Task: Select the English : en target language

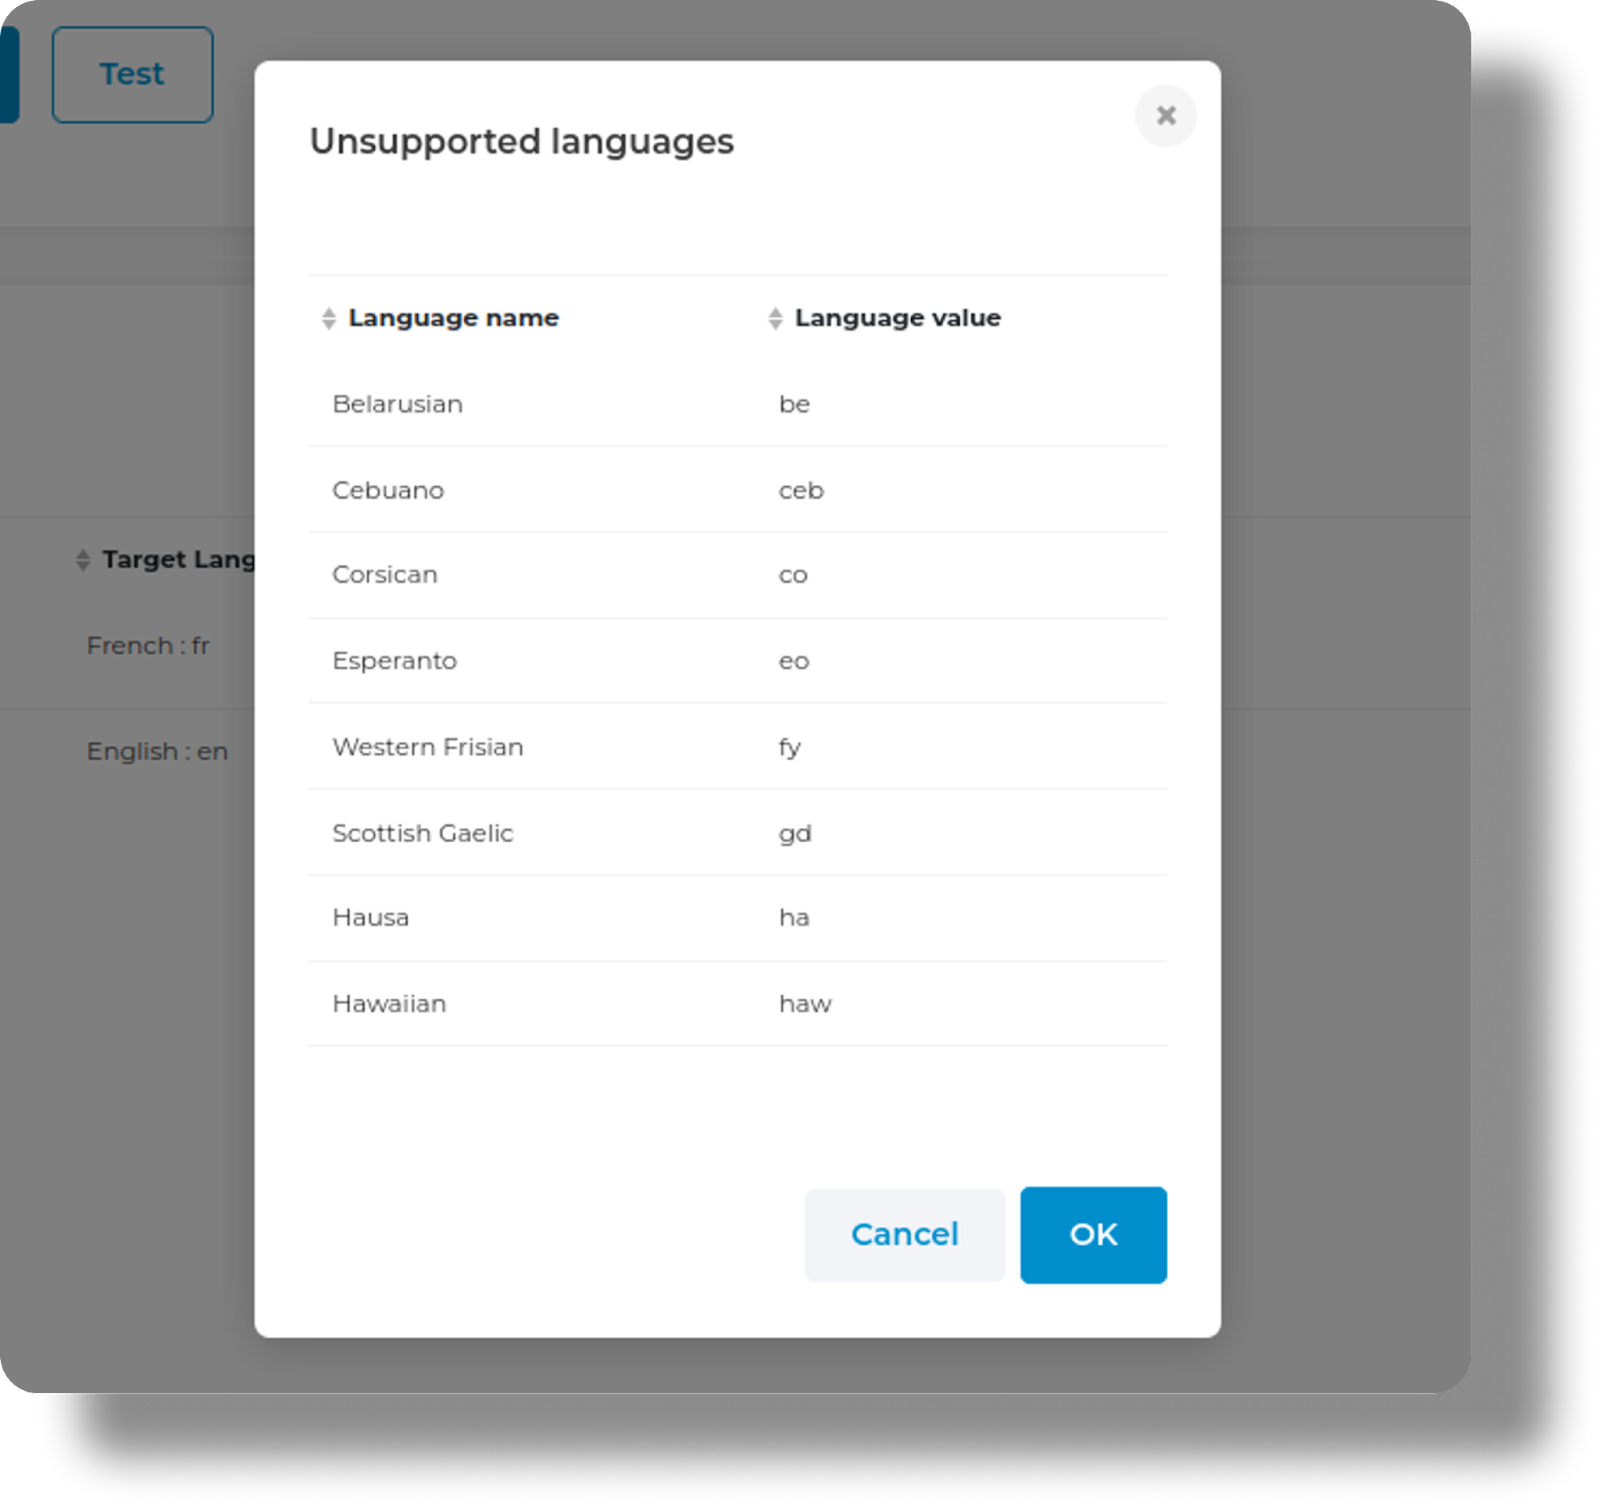Action: pyautogui.click(x=157, y=751)
